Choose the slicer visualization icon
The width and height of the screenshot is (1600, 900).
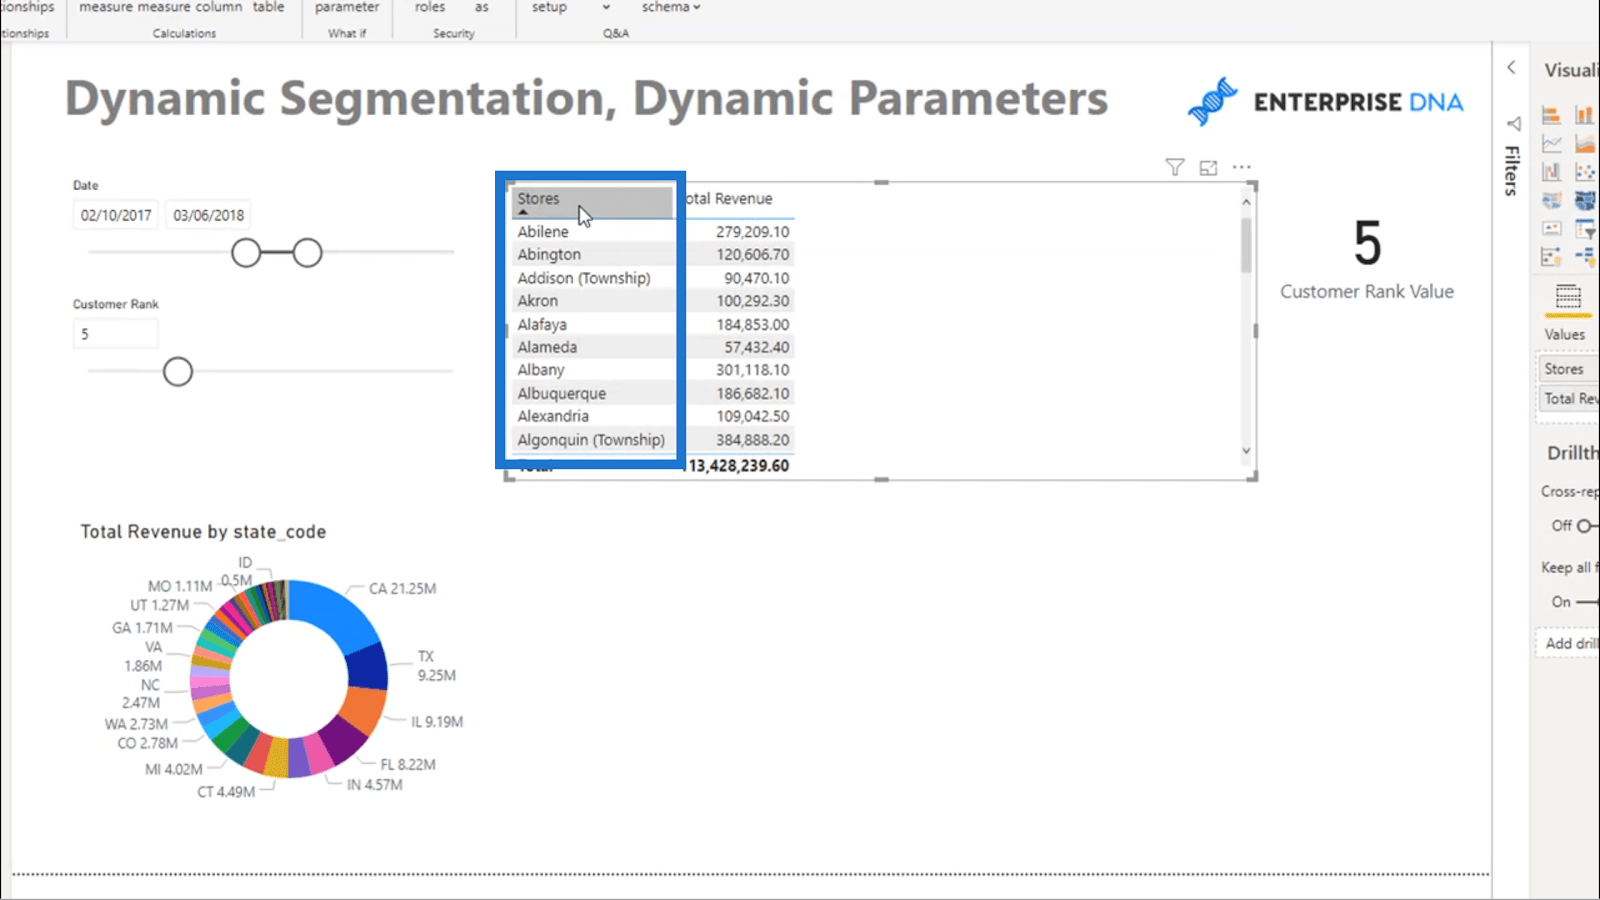1585,229
